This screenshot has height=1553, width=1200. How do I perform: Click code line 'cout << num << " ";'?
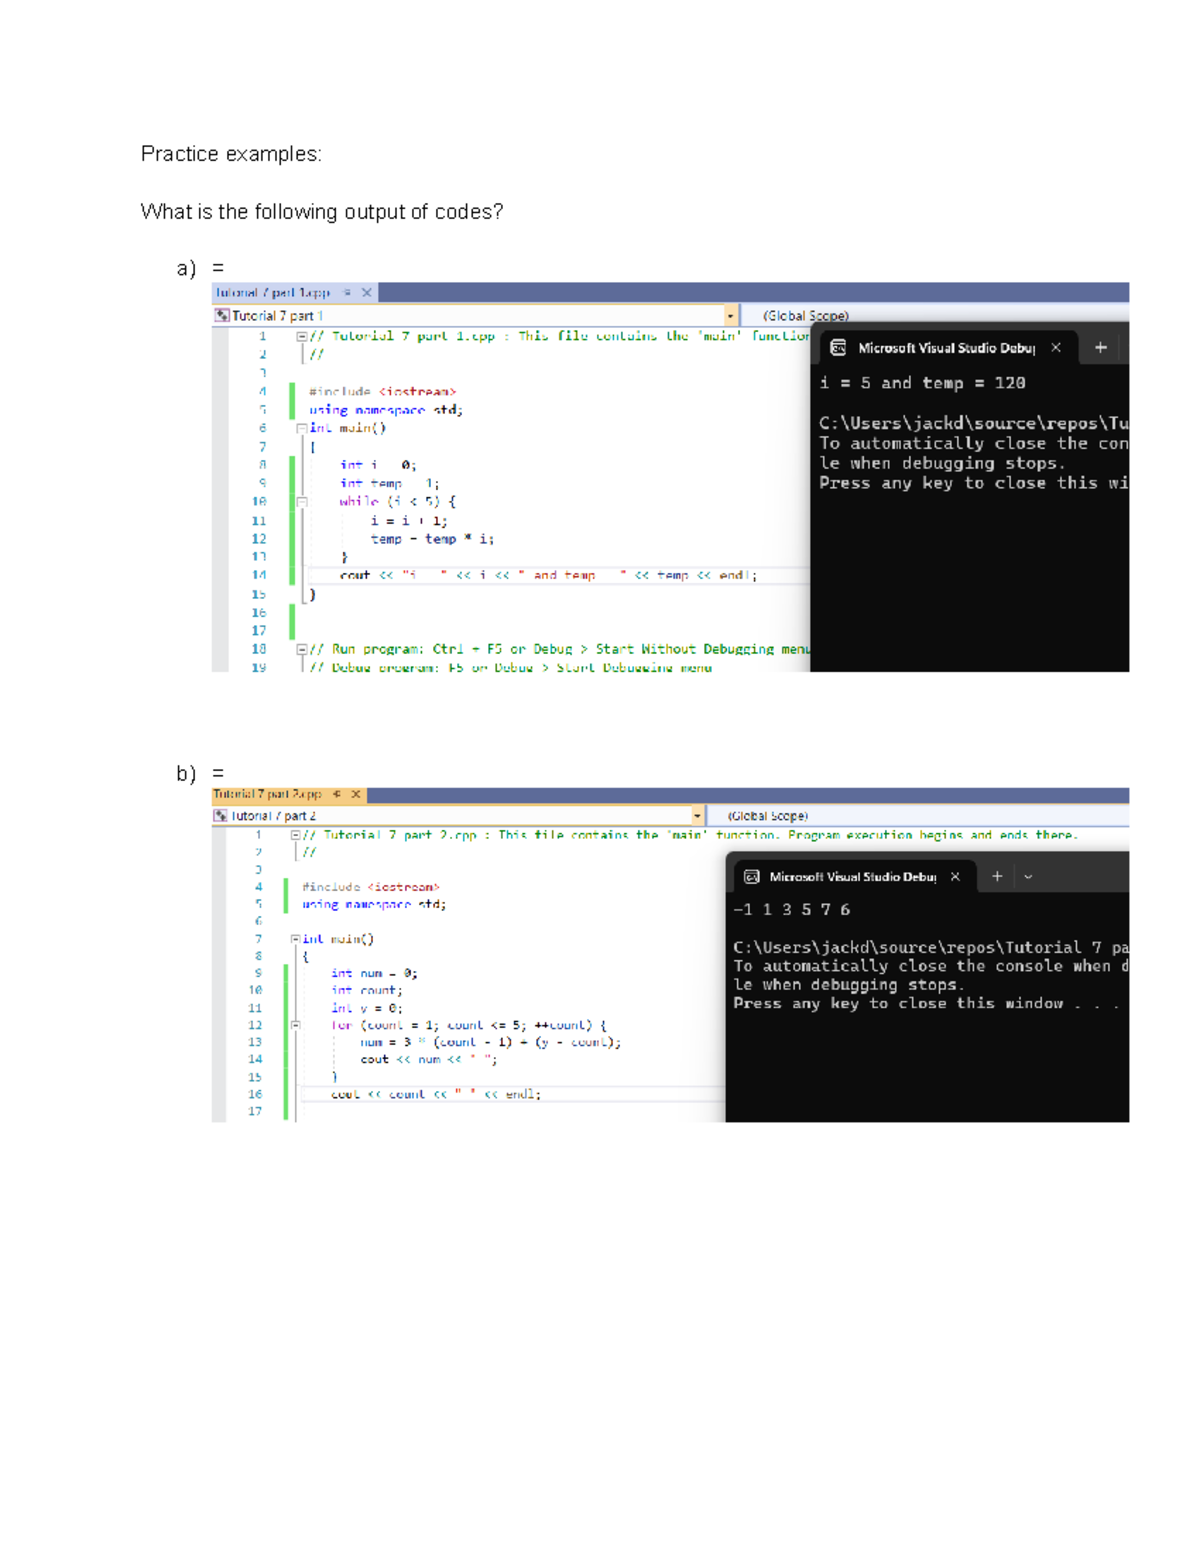(429, 1060)
